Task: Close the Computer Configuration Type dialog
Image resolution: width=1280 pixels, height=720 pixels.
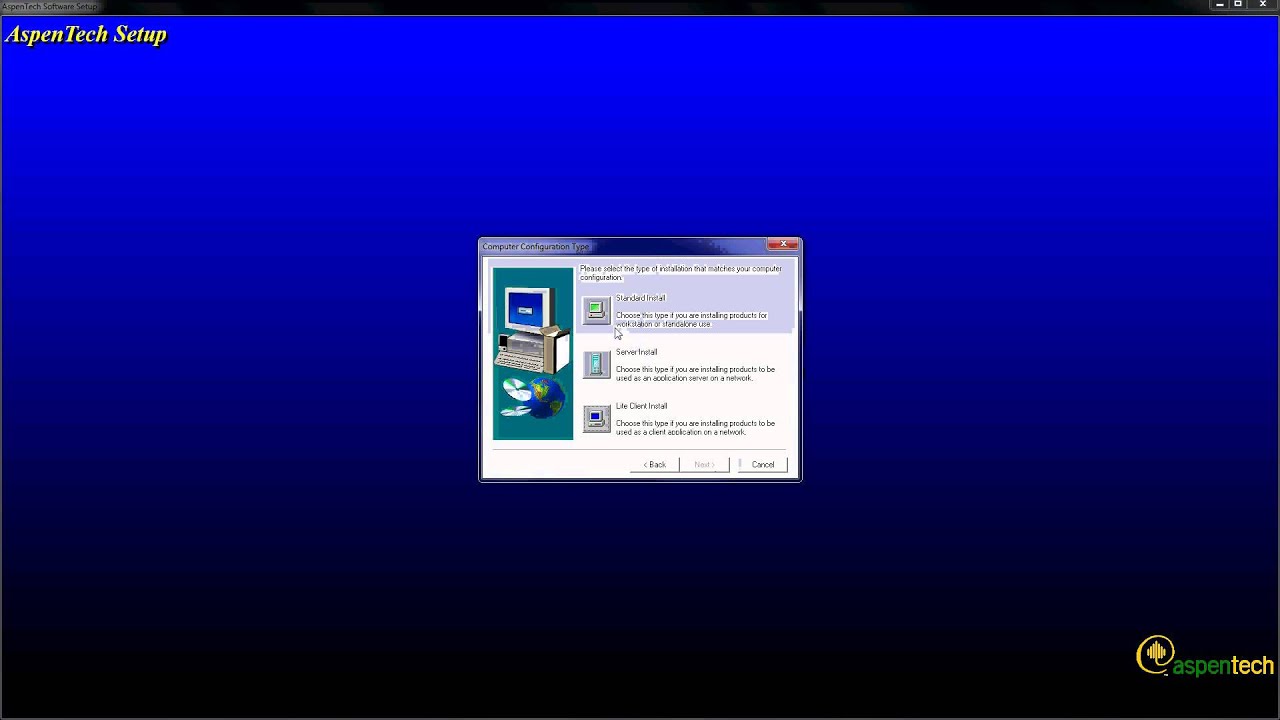Action: tap(783, 245)
